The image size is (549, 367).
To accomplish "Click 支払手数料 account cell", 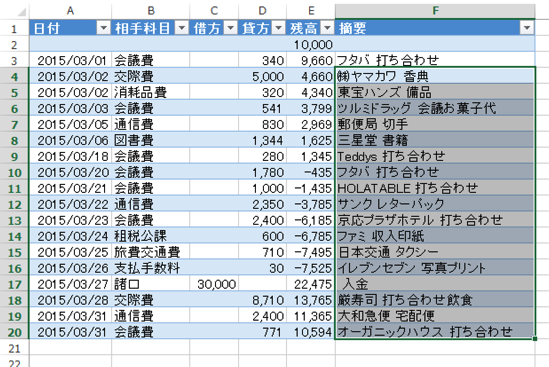I will pyautogui.click(x=151, y=268).
